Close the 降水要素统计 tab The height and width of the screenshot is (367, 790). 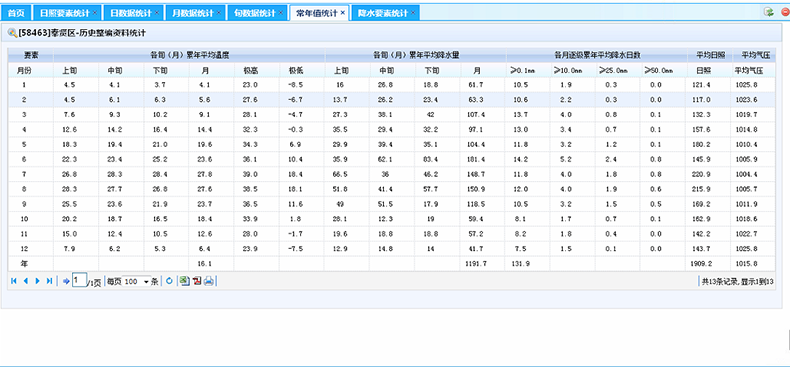point(413,13)
